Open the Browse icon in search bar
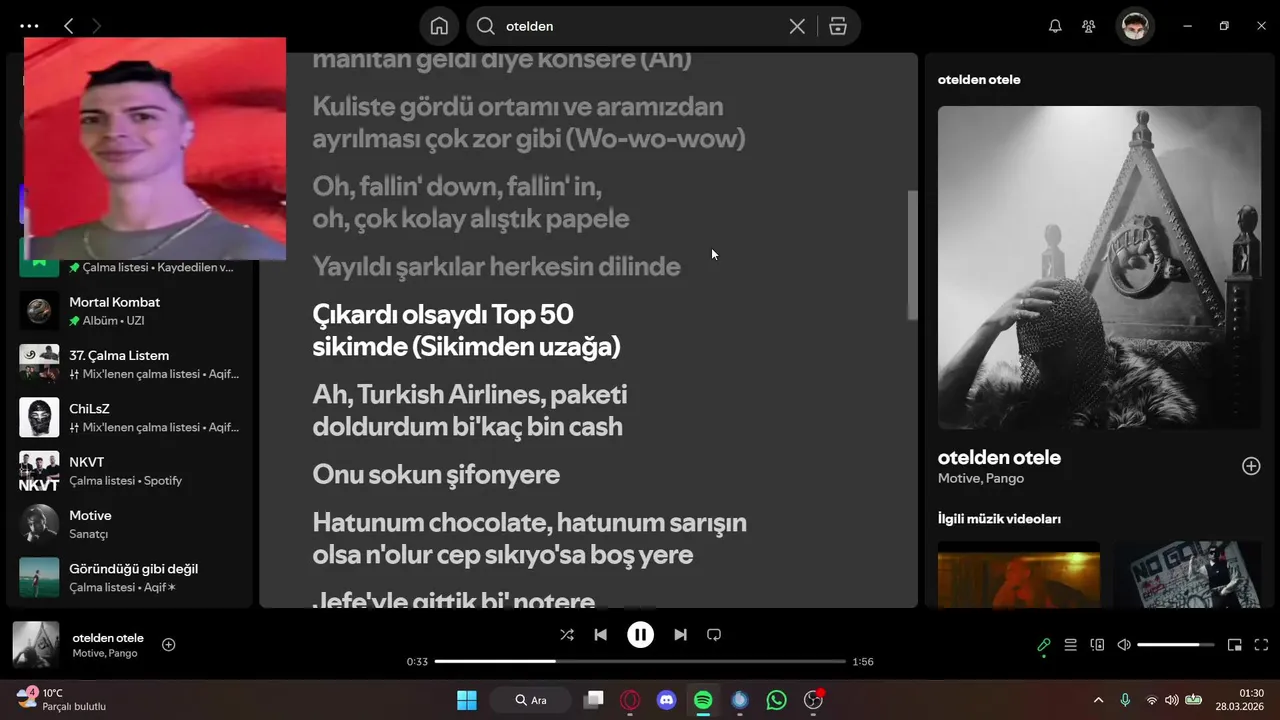The height and width of the screenshot is (720, 1280). coord(838,26)
